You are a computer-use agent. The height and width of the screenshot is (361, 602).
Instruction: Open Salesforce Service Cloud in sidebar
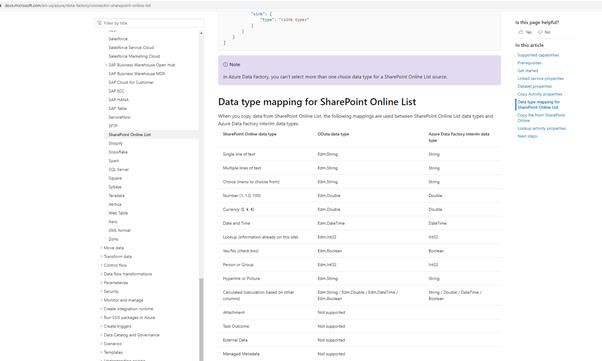(131, 48)
